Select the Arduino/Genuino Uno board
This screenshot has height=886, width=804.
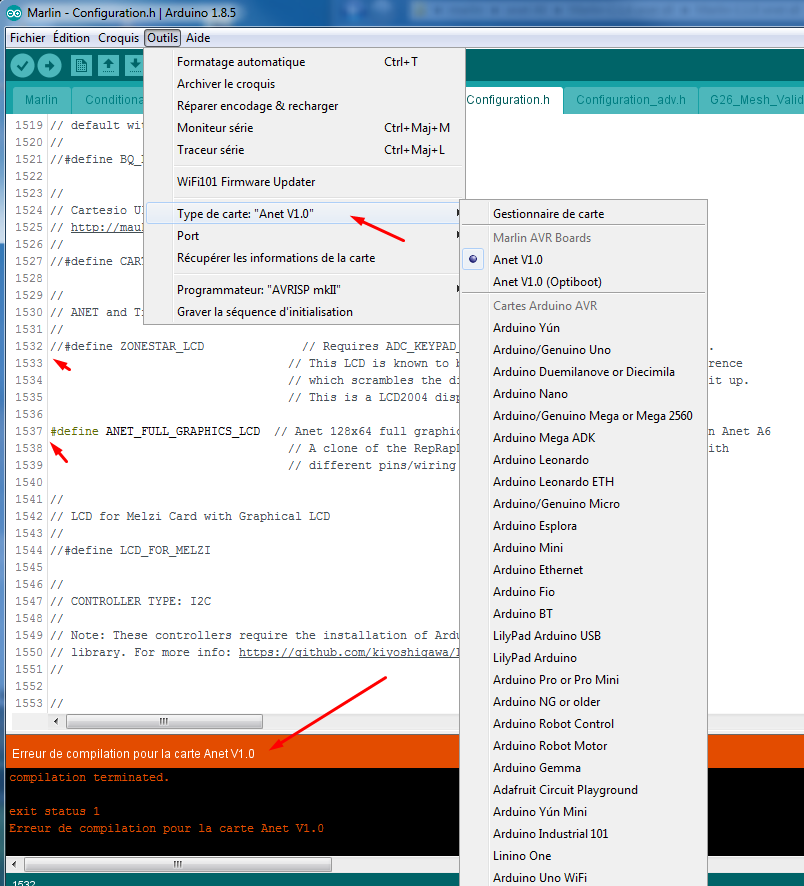[584, 350]
